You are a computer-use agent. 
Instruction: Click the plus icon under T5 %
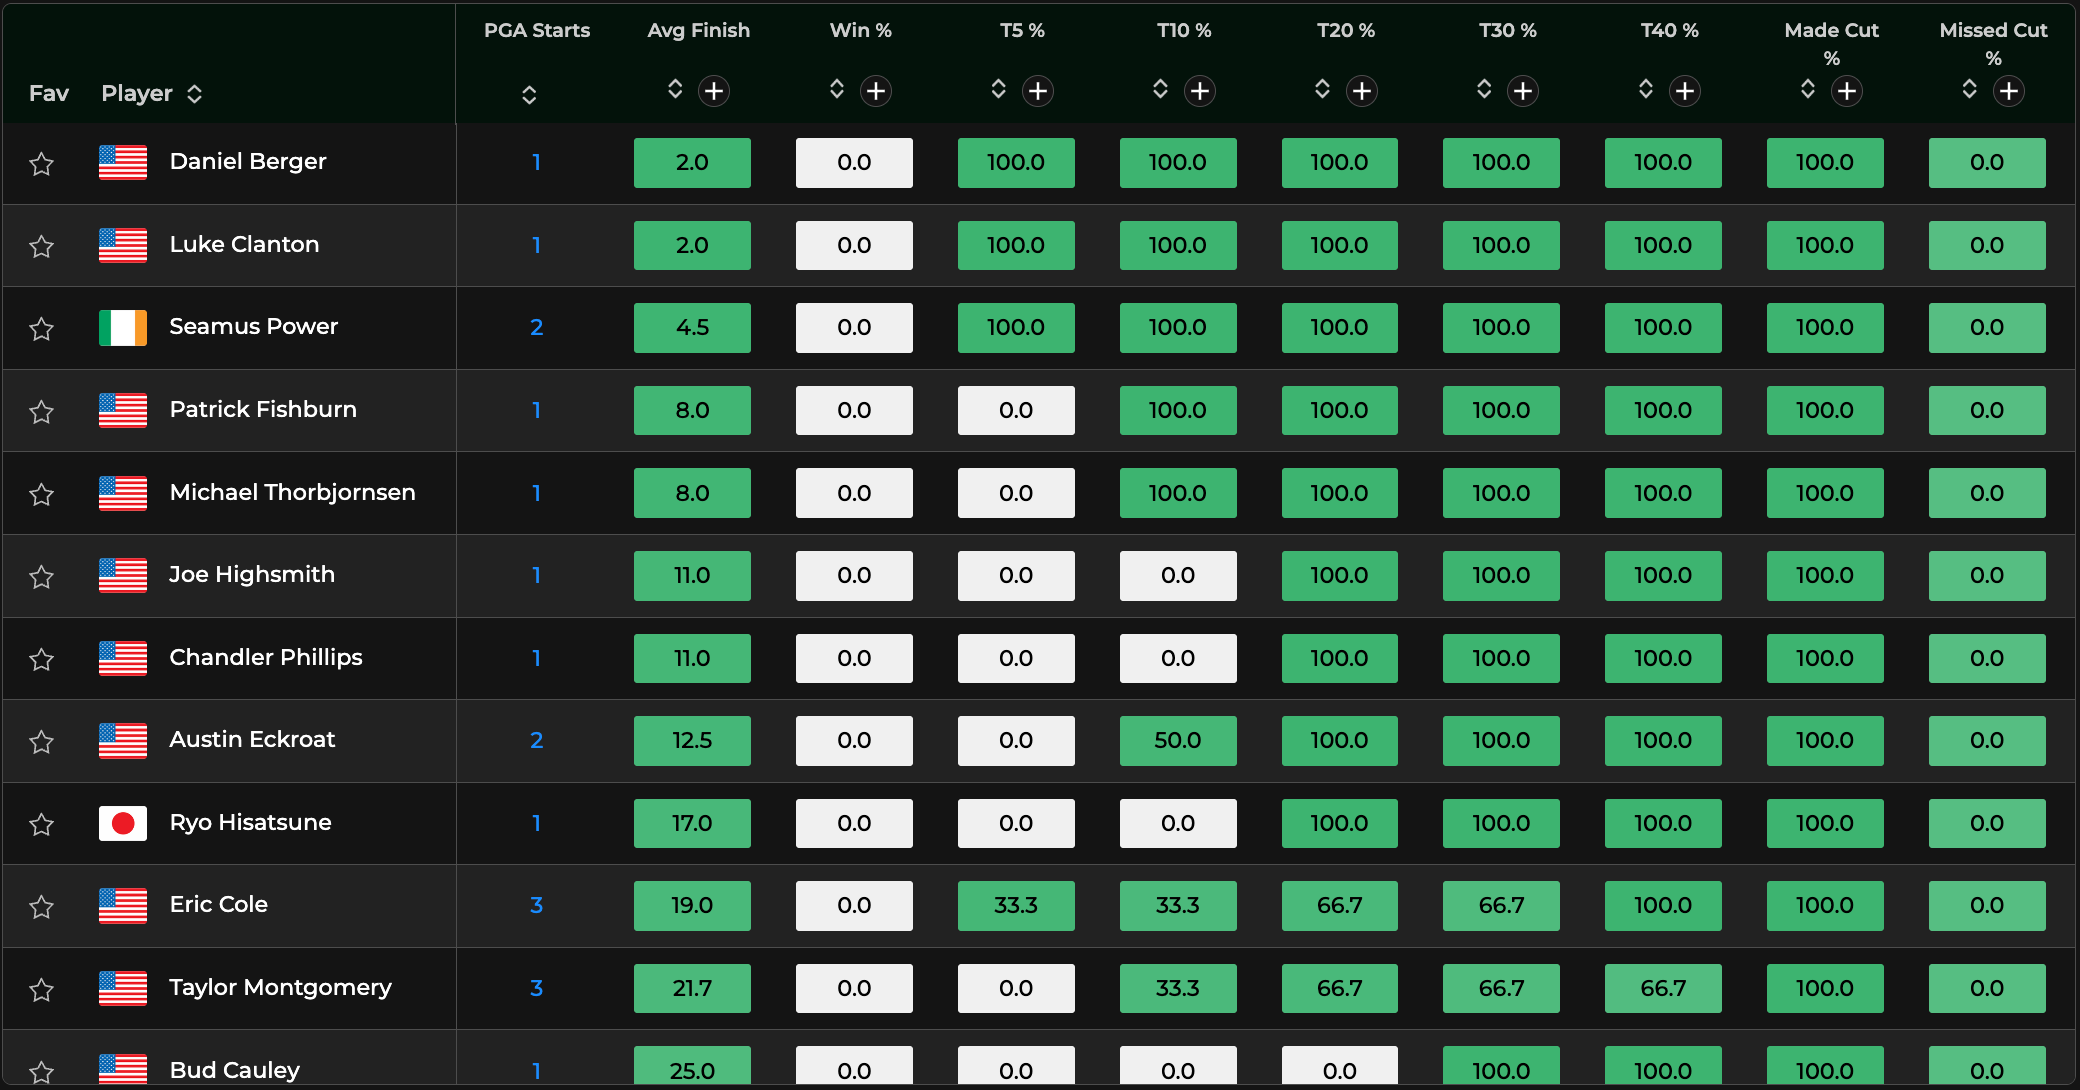click(x=1038, y=91)
